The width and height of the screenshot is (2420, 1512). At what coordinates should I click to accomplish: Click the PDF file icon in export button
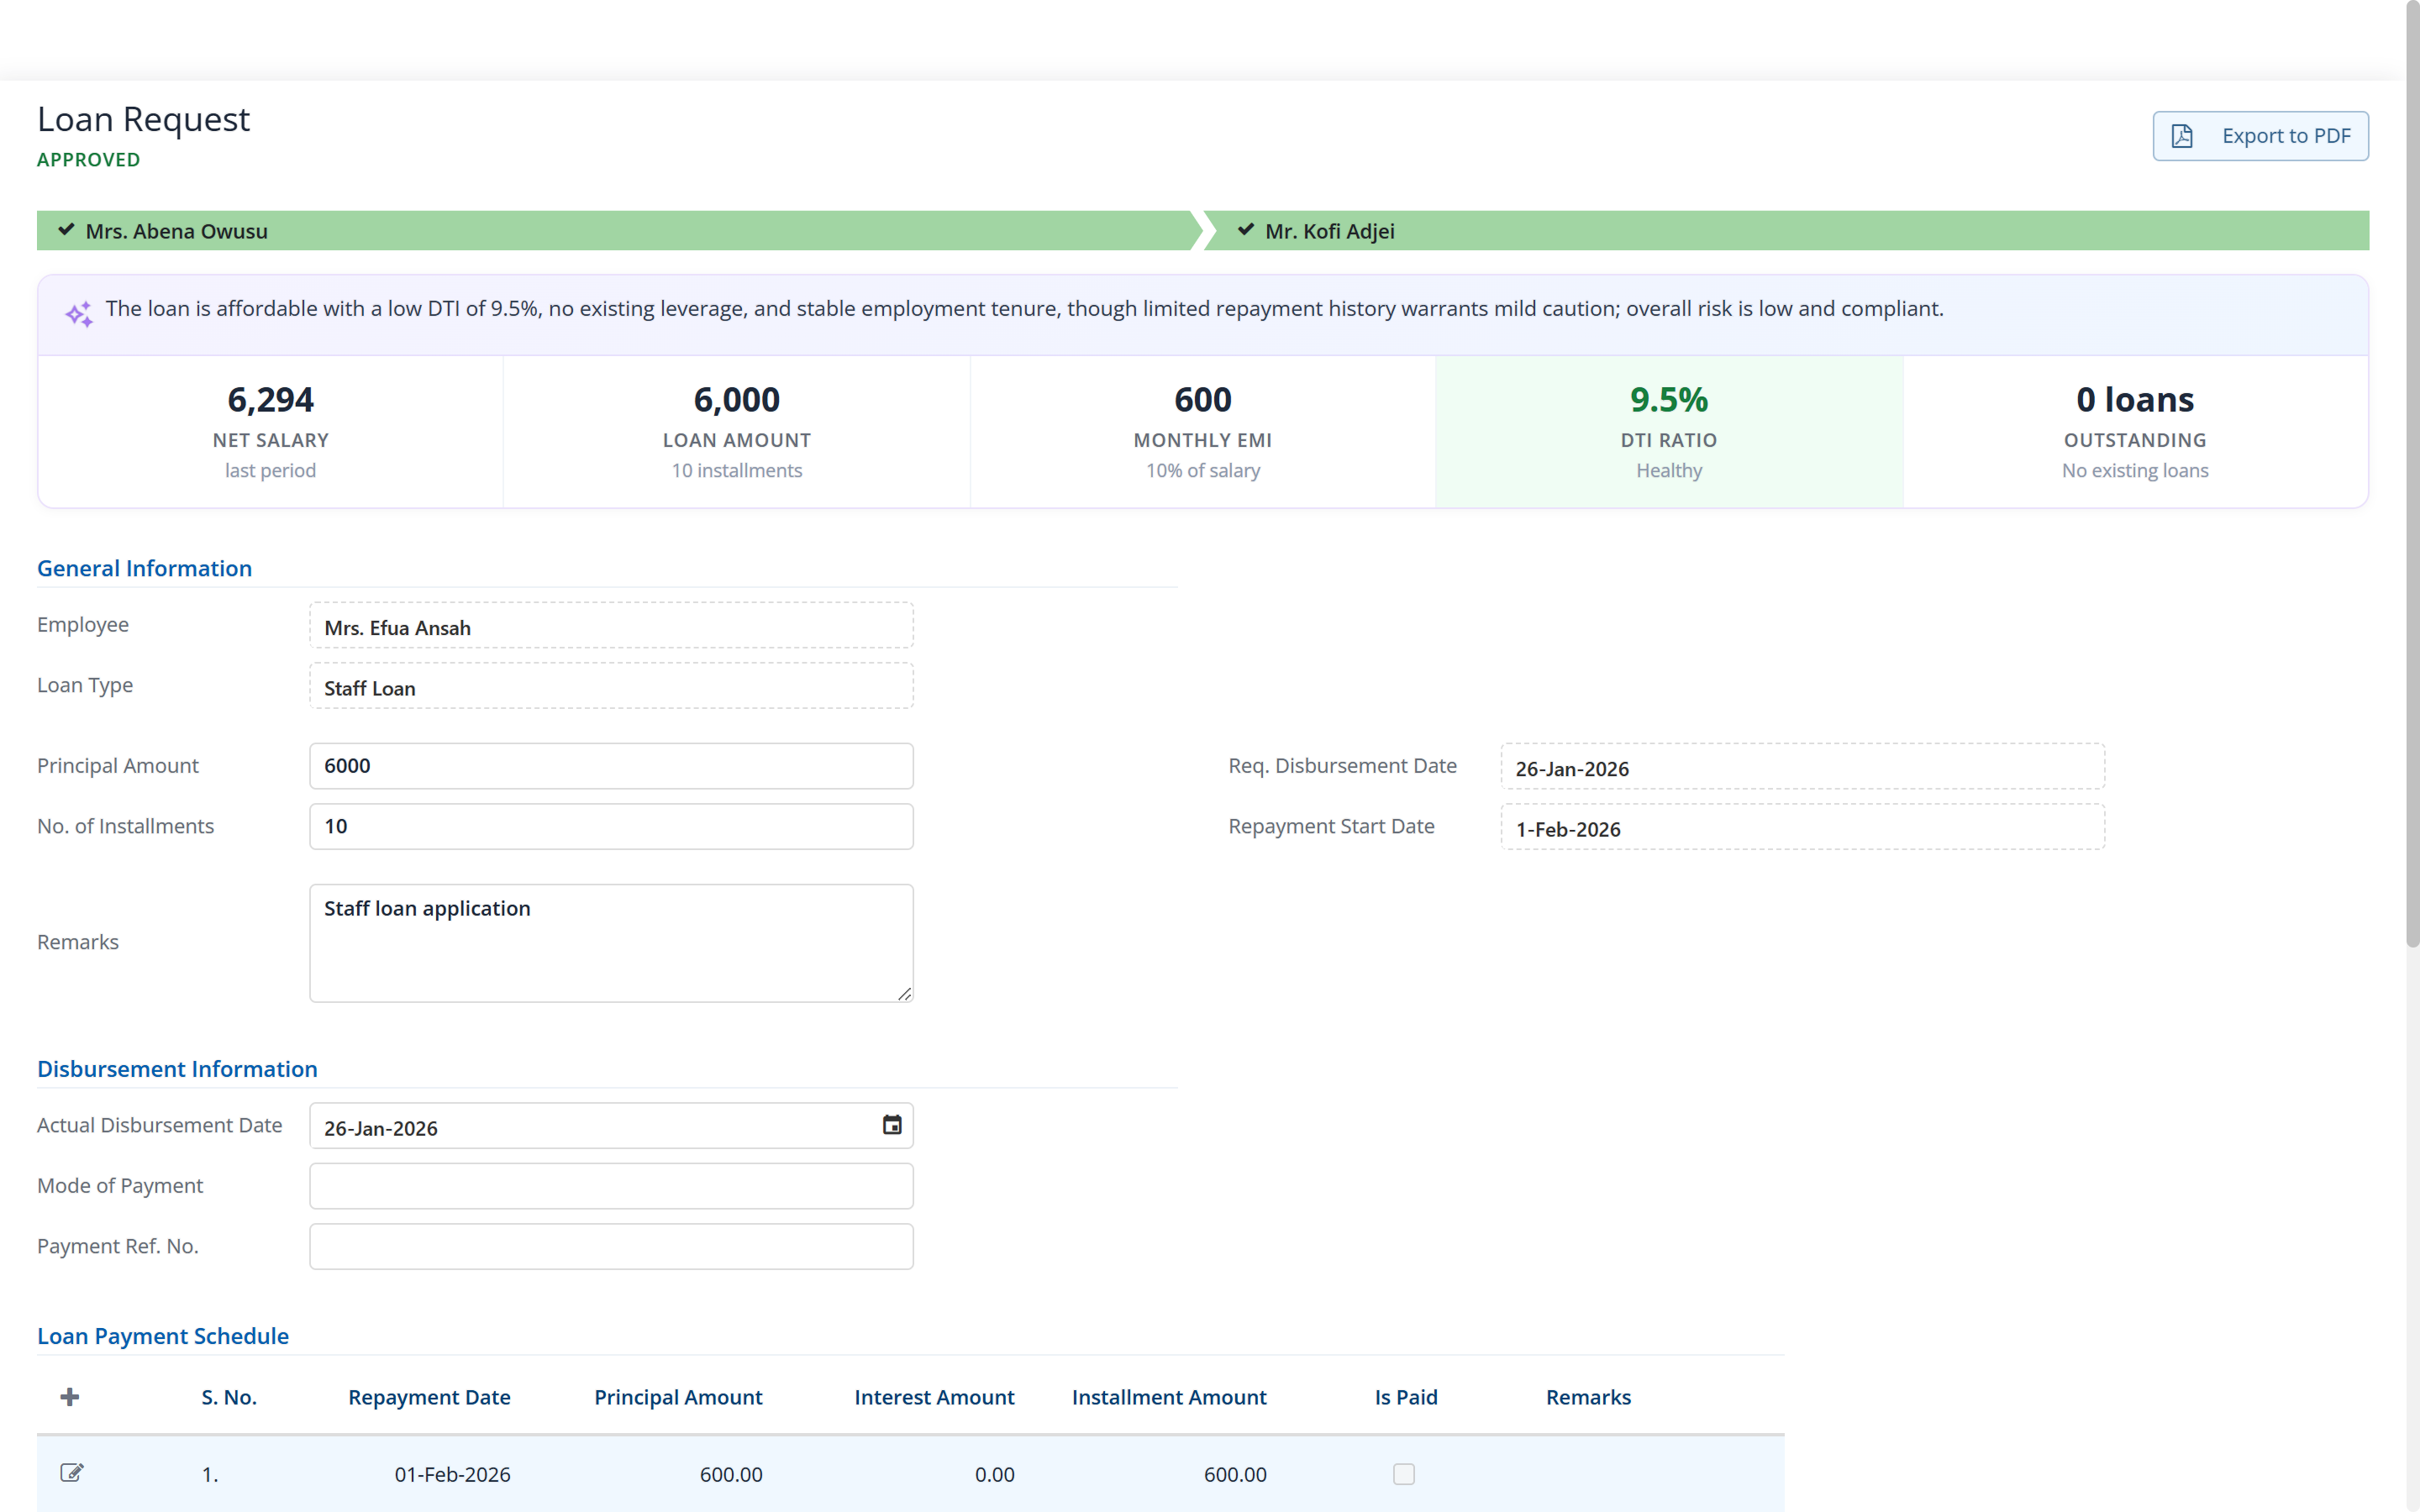click(x=2182, y=136)
